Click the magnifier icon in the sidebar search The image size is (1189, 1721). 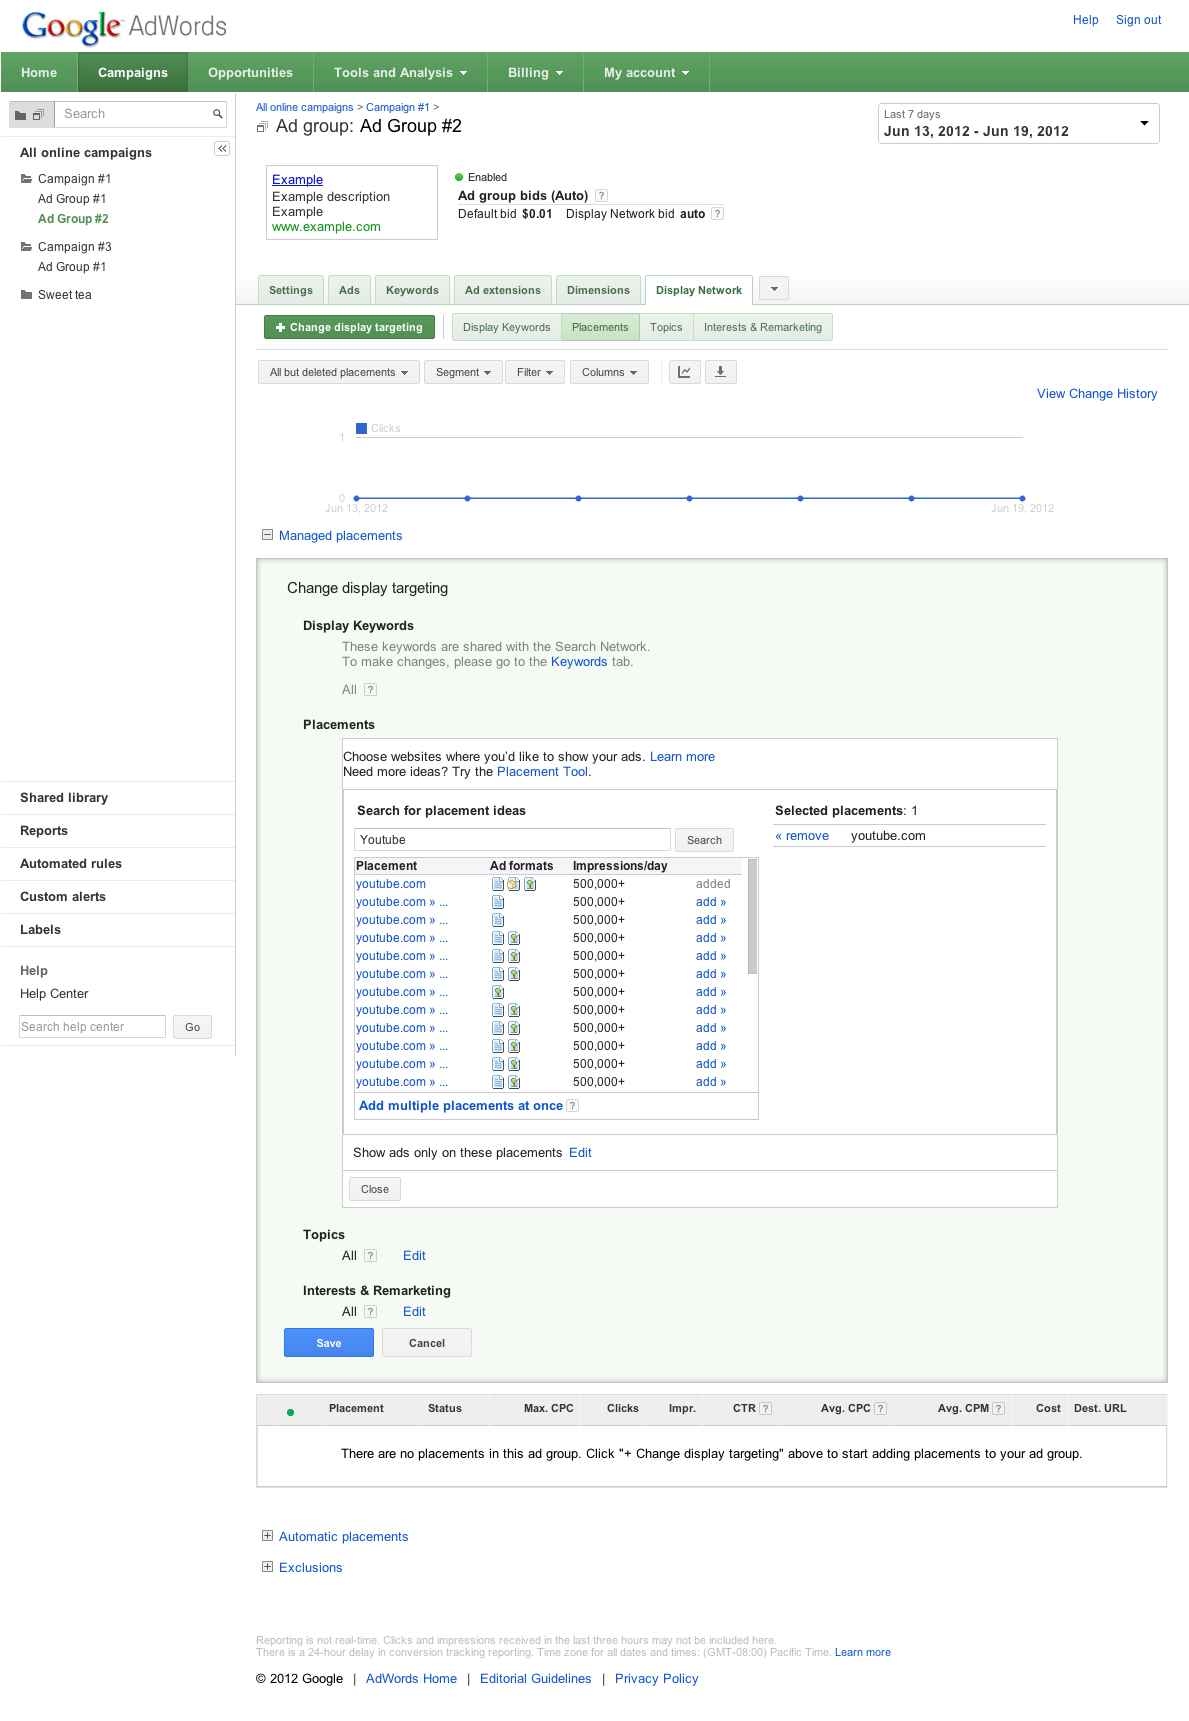pyautogui.click(x=217, y=114)
